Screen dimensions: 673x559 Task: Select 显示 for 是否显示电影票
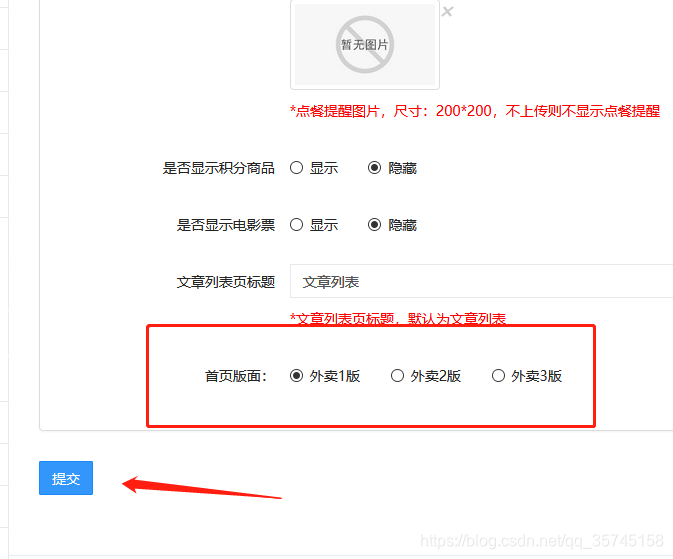click(296, 225)
